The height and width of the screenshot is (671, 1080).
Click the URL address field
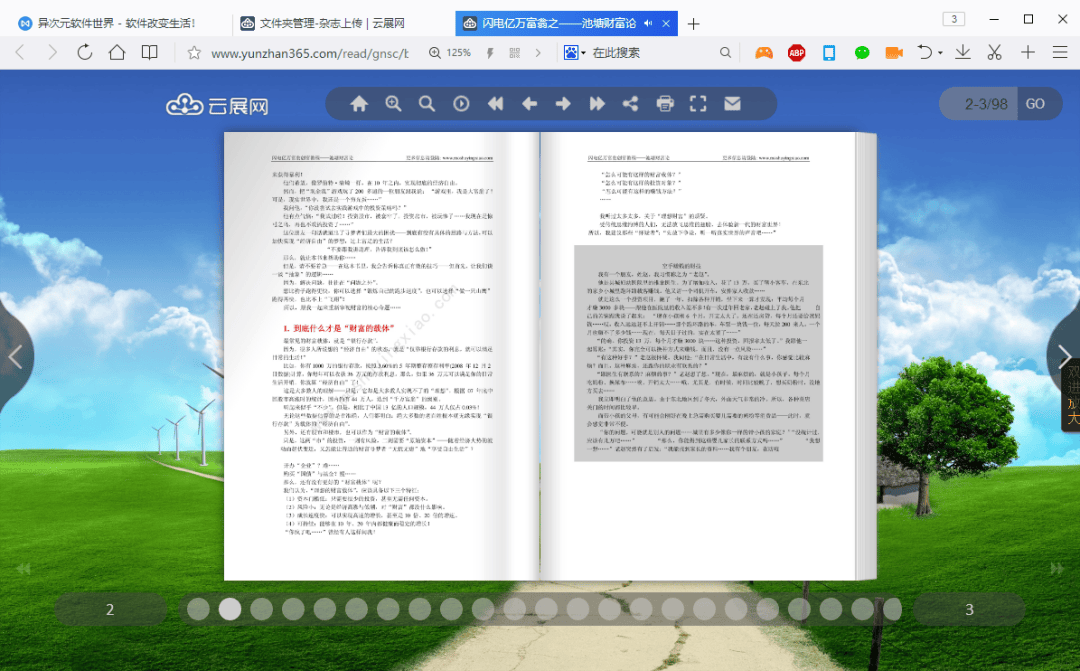[x=310, y=53]
